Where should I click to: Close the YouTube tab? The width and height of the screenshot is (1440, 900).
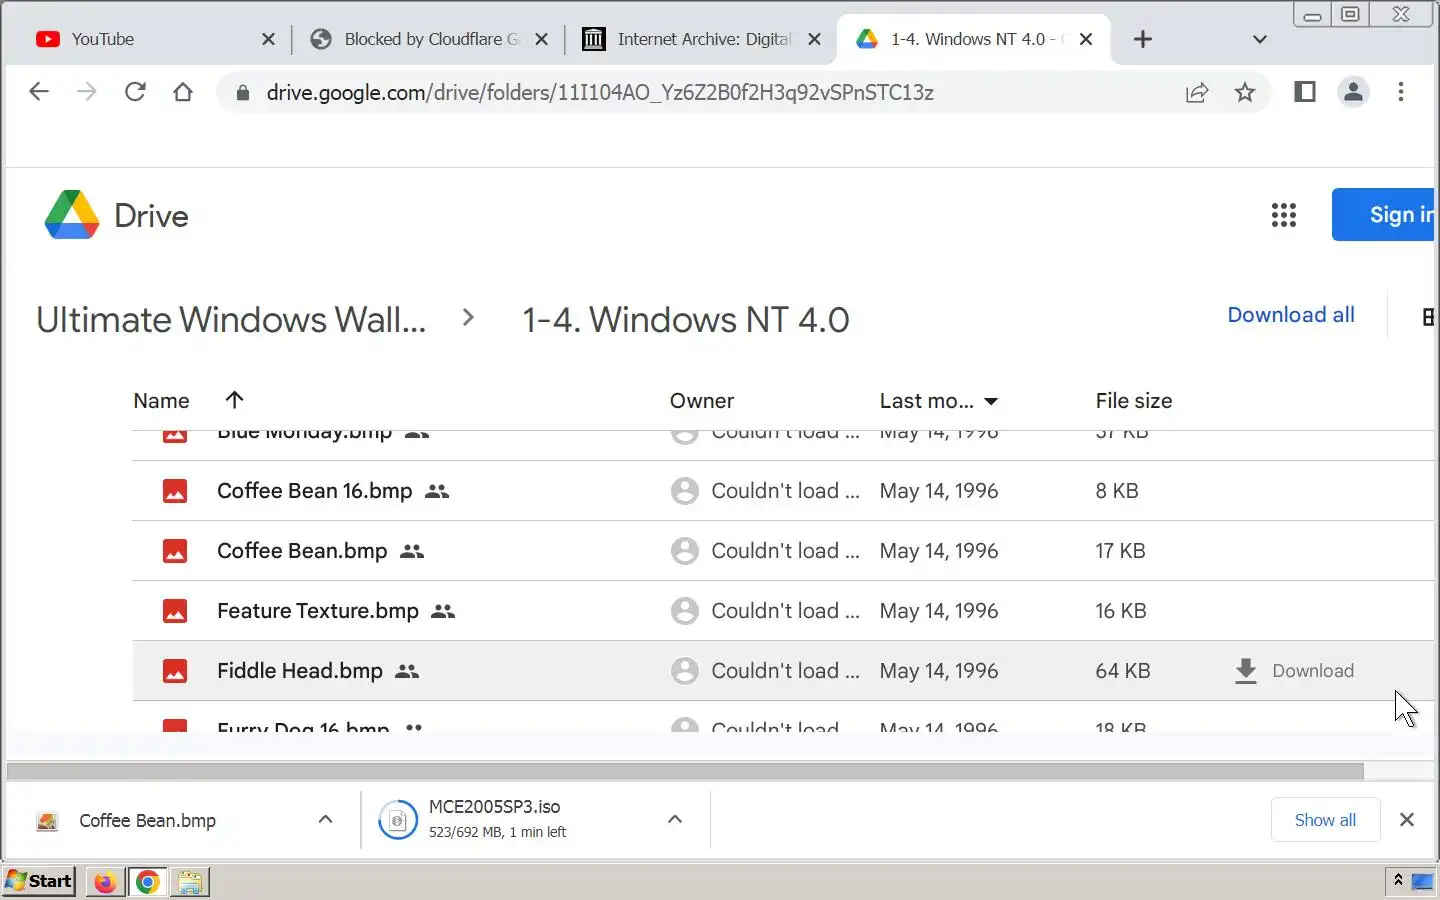pos(268,39)
